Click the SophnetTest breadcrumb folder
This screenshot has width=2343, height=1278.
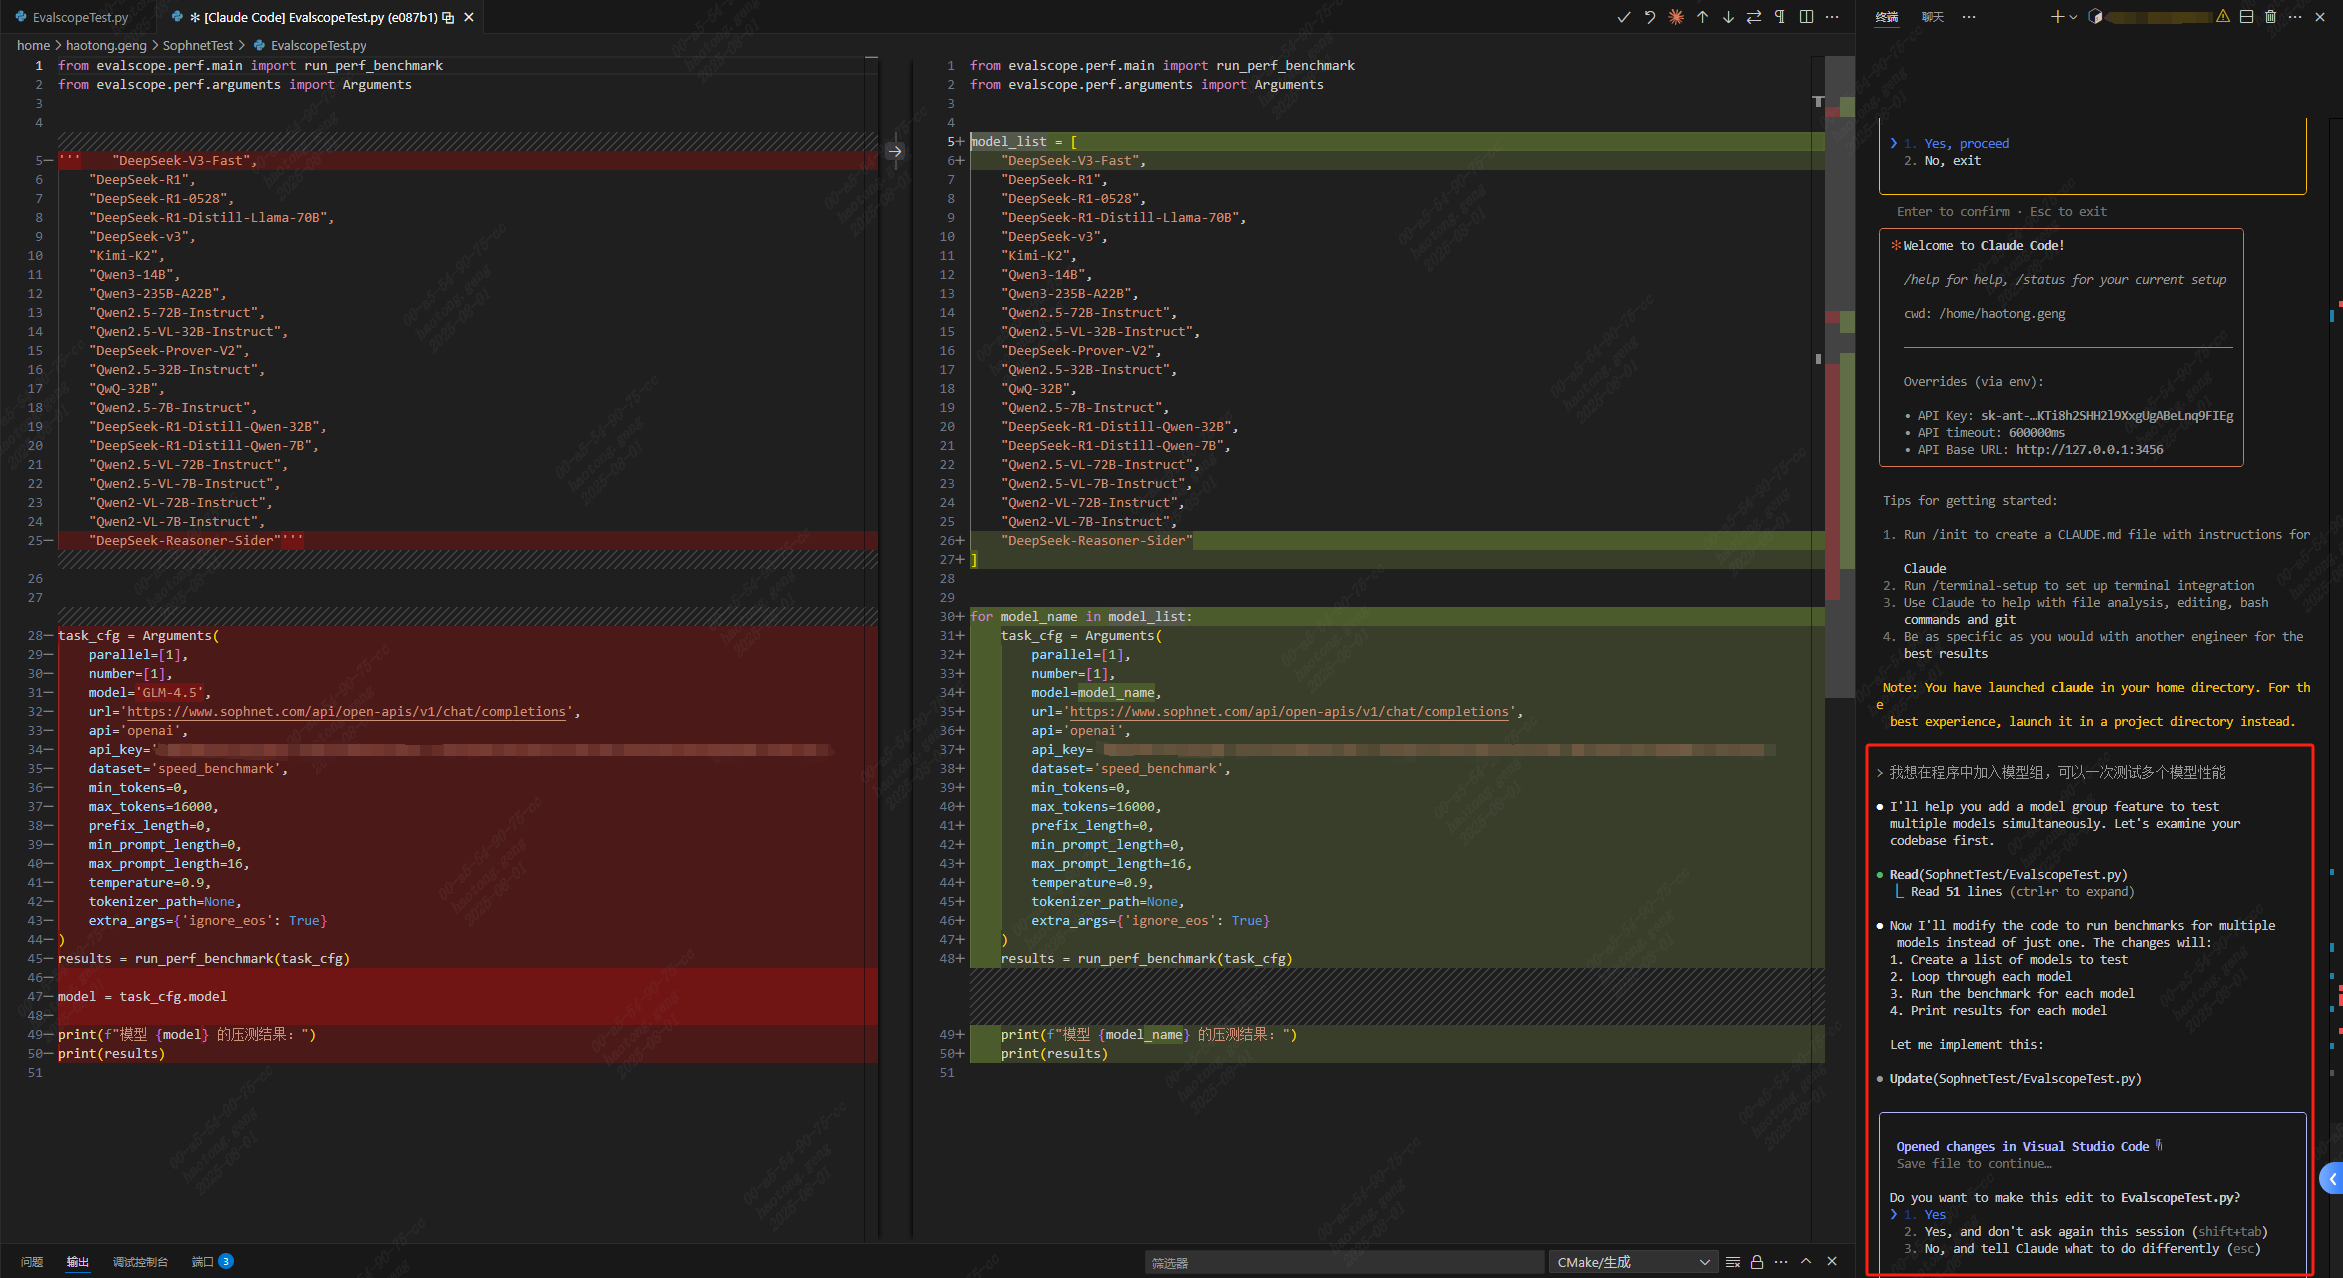click(x=197, y=45)
